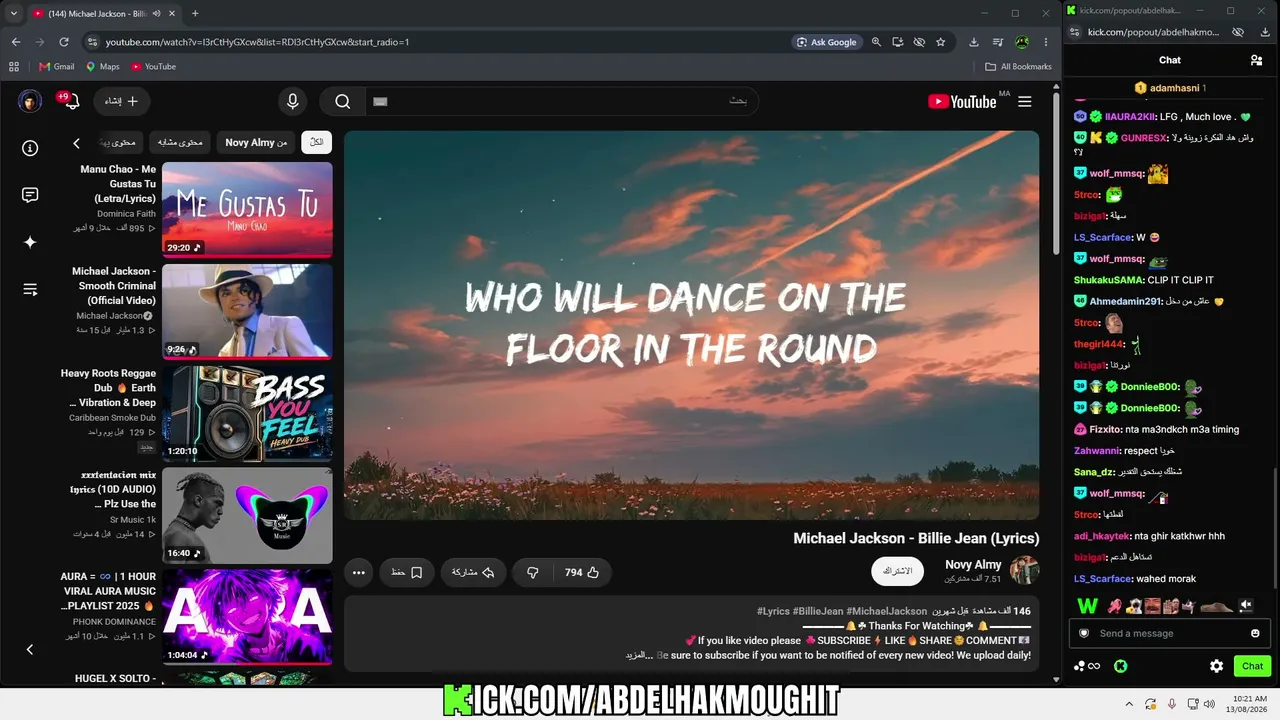Show hidden icons in the system tray

1129,704
